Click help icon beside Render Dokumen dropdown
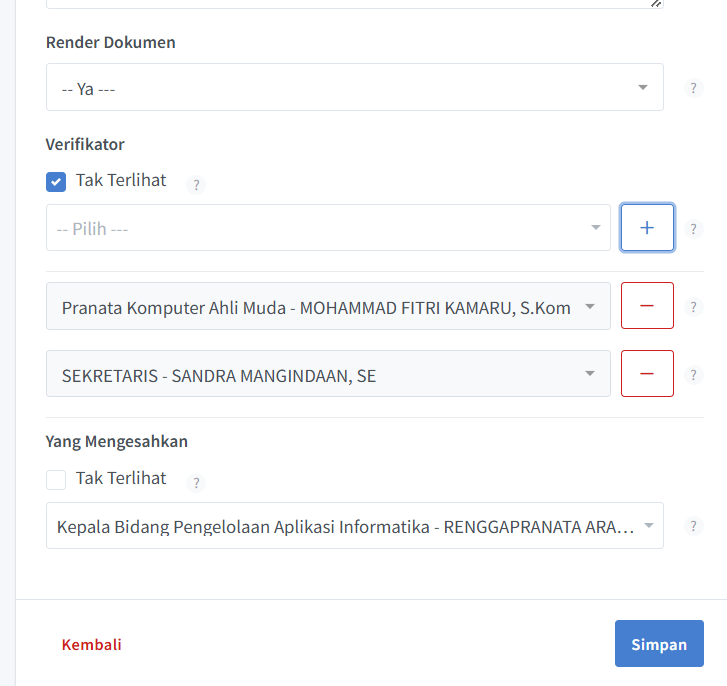This screenshot has width=727, height=686. 694,88
